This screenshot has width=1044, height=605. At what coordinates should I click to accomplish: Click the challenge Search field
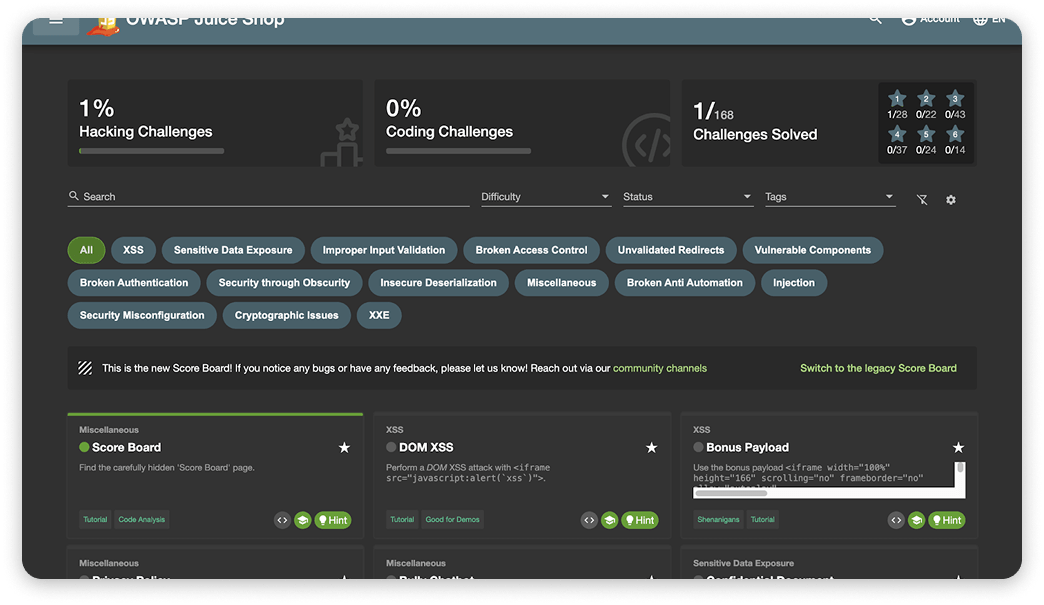pos(270,197)
